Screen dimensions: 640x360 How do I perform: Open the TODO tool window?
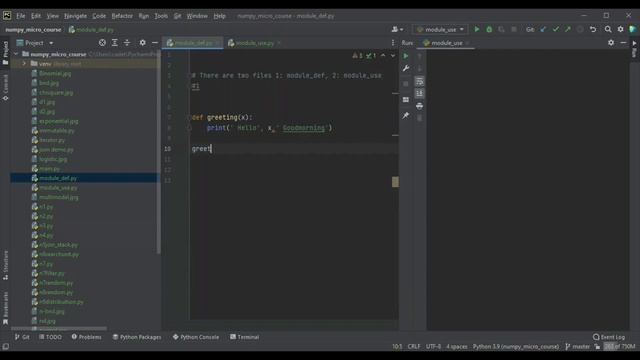click(50, 337)
